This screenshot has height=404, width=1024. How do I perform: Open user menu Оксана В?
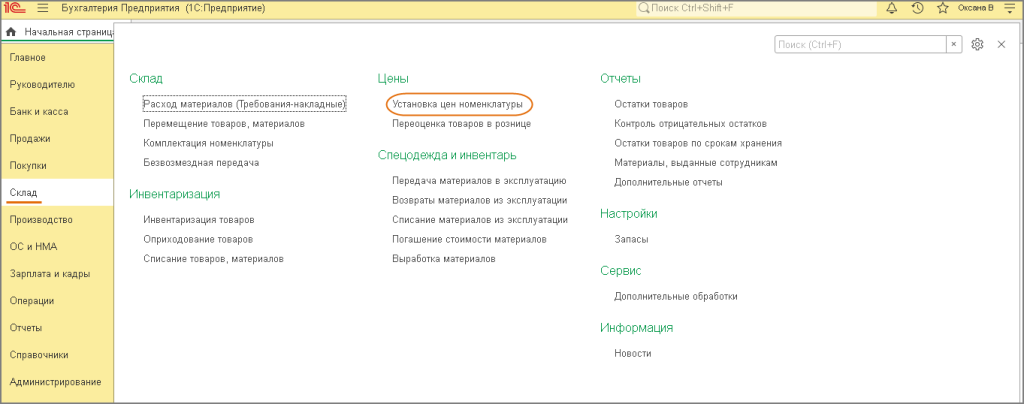tap(979, 8)
